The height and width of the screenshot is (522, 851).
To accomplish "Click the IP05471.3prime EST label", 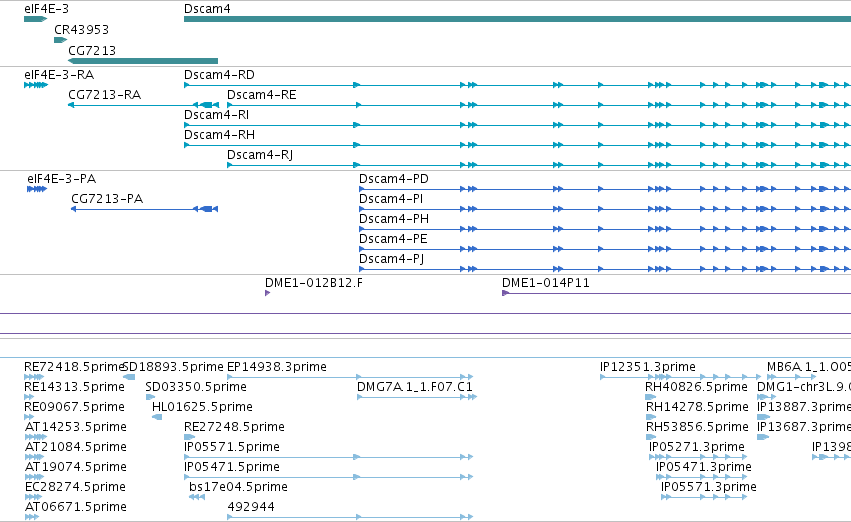I will coord(703,468).
